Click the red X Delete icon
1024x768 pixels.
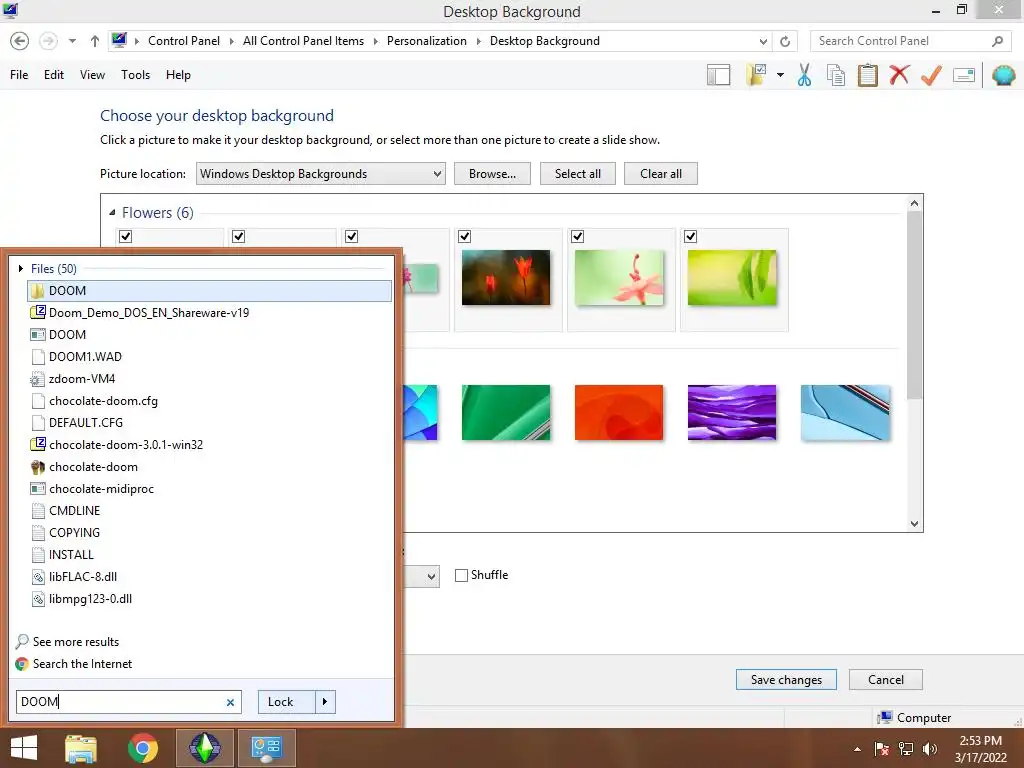(899, 74)
